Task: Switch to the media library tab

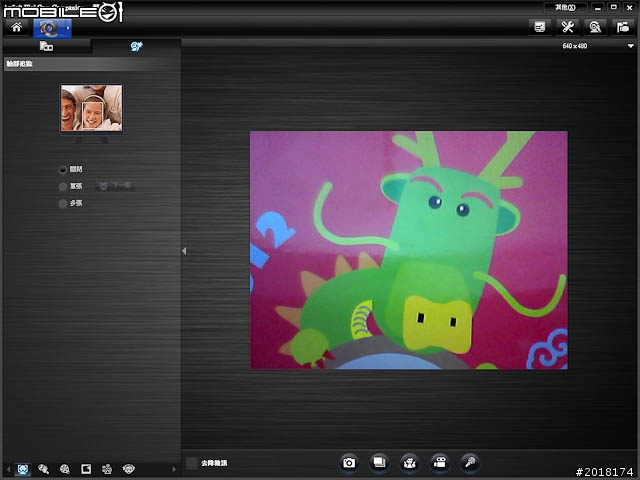Action: [x=46, y=47]
